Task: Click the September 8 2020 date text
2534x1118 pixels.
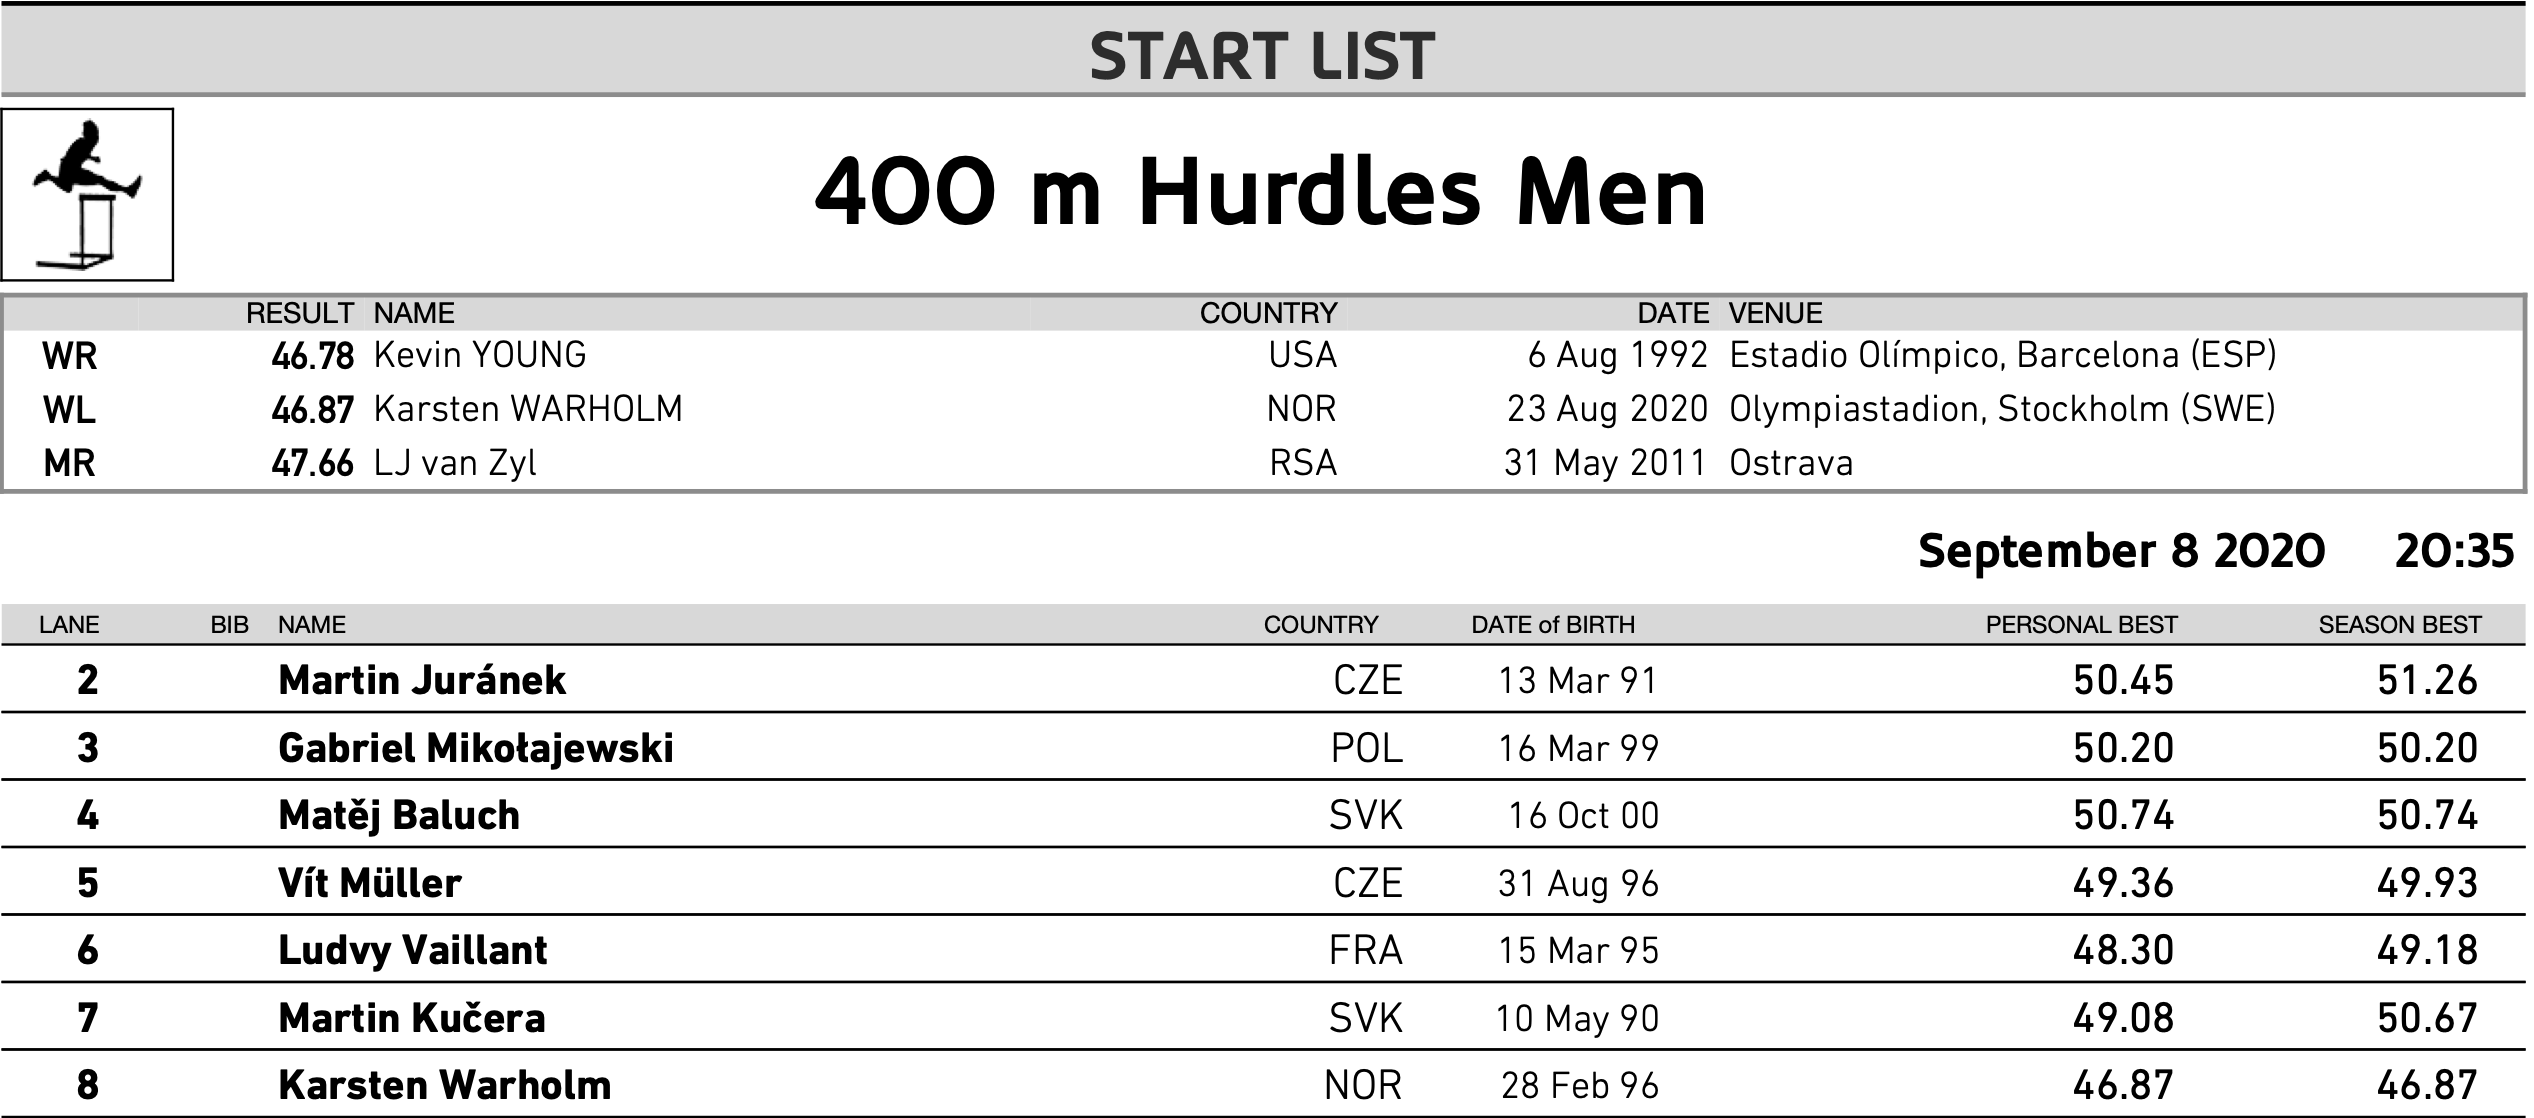Action: [2121, 551]
